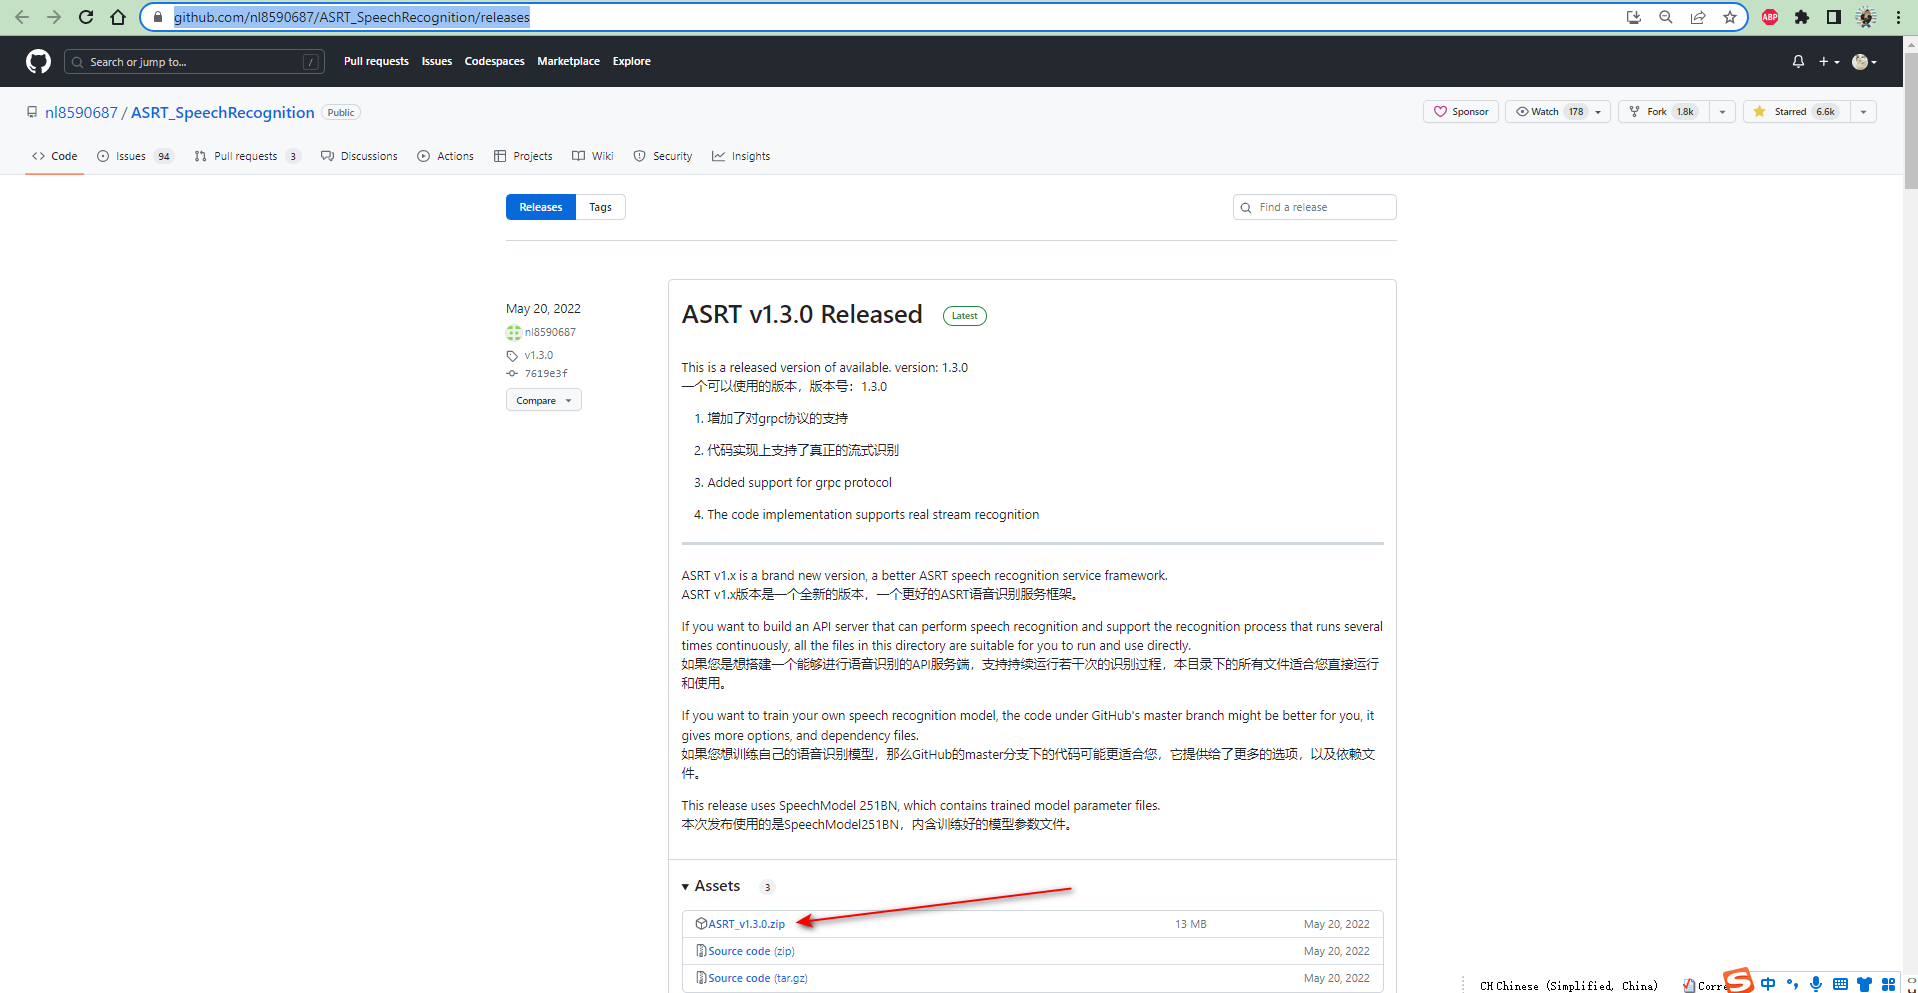1918x993 pixels.
Task: Open the ASRT_SpeechRecognition repository link
Action: click(x=223, y=113)
